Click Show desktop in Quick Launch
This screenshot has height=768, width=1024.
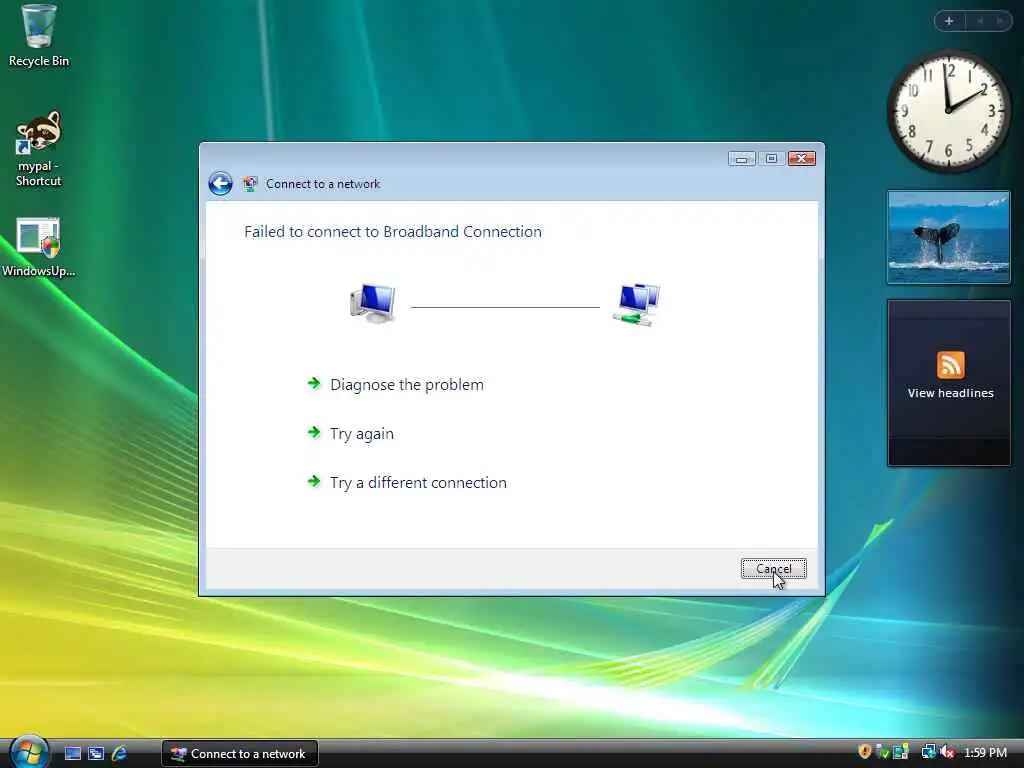(72, 754)
